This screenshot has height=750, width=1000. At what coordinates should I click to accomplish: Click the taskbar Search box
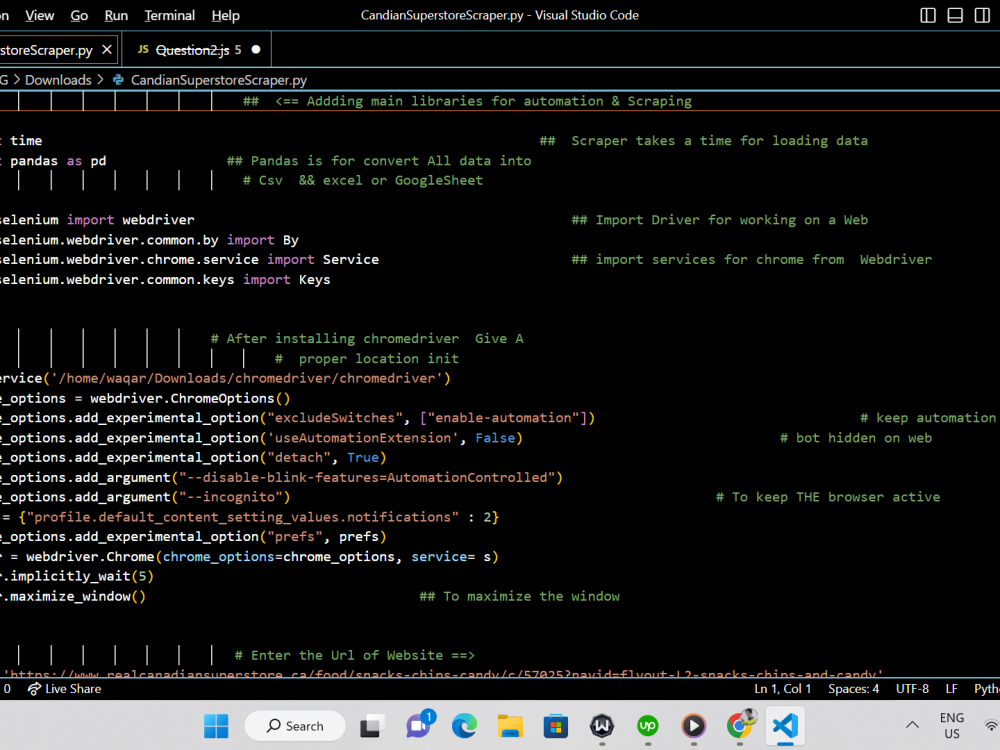click(x=295, y=726)
